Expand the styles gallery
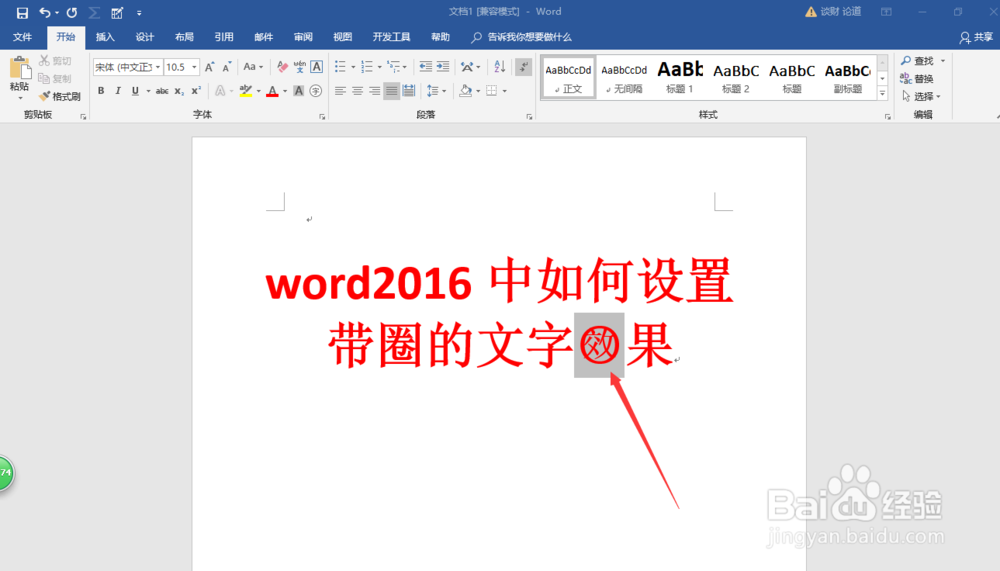The width and height of the screenshot is (1000, 571). click(883, 93)
